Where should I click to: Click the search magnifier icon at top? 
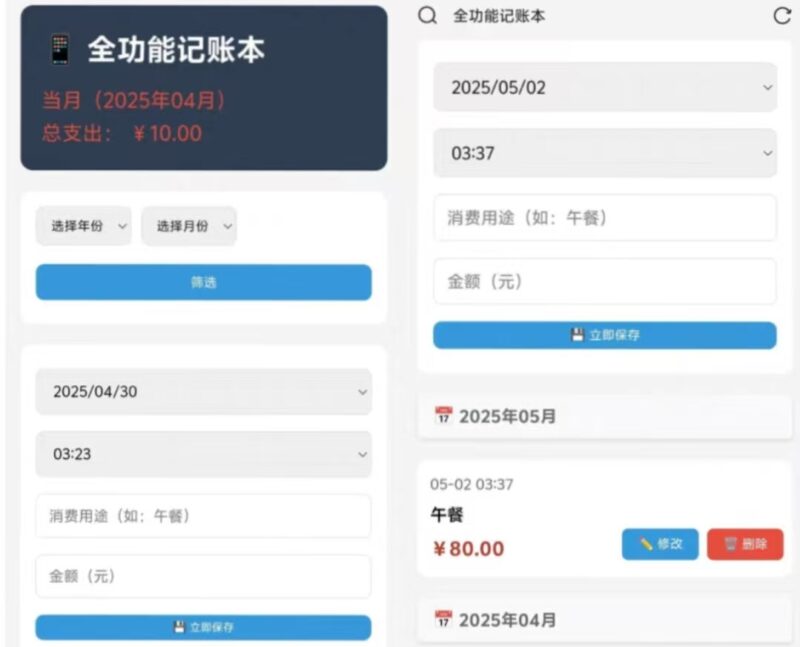(x=426, y=17)
